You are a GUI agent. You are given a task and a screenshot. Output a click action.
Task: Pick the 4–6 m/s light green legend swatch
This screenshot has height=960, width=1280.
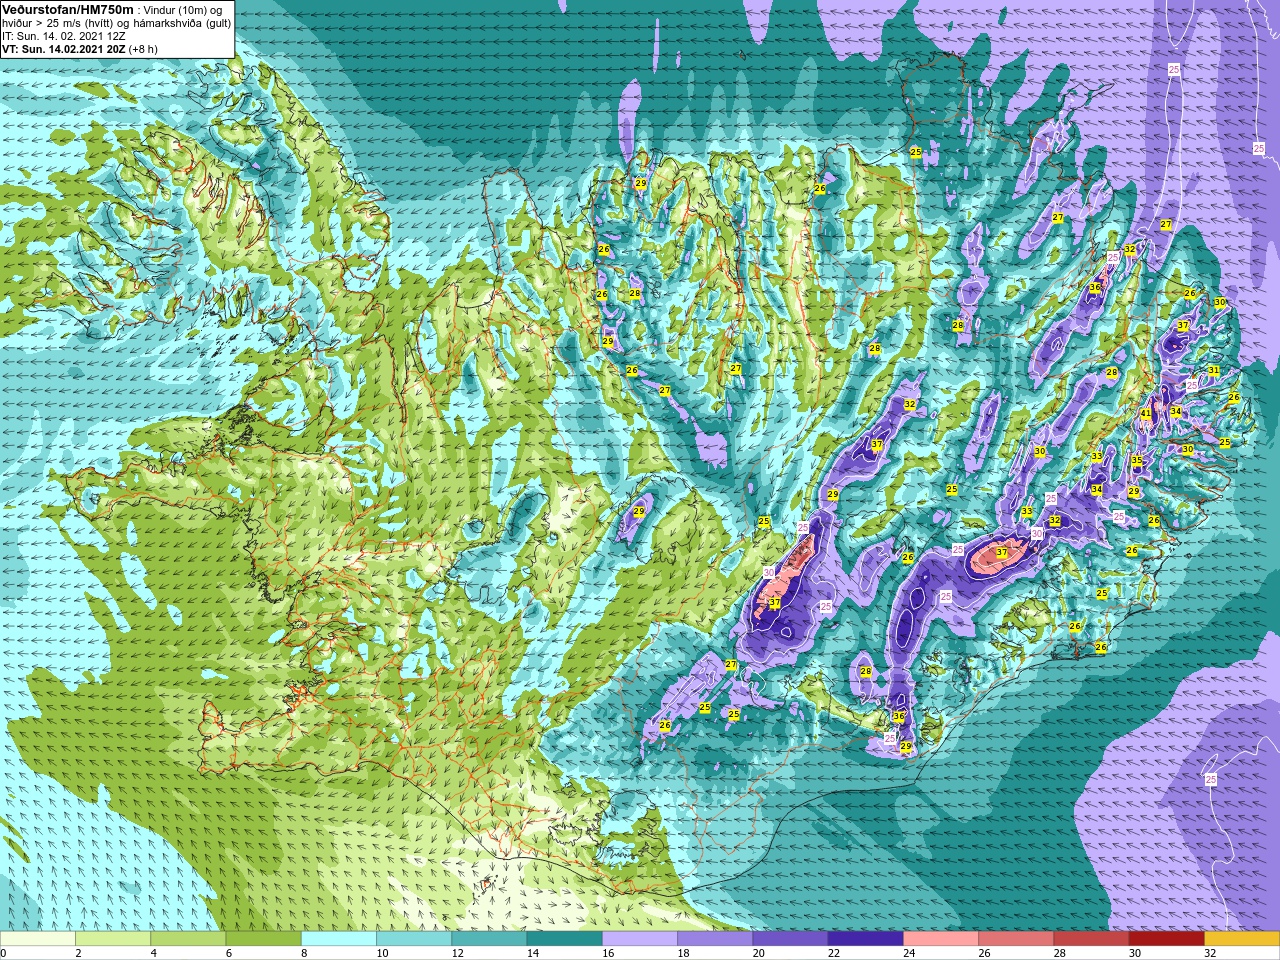tap(188, 939)
